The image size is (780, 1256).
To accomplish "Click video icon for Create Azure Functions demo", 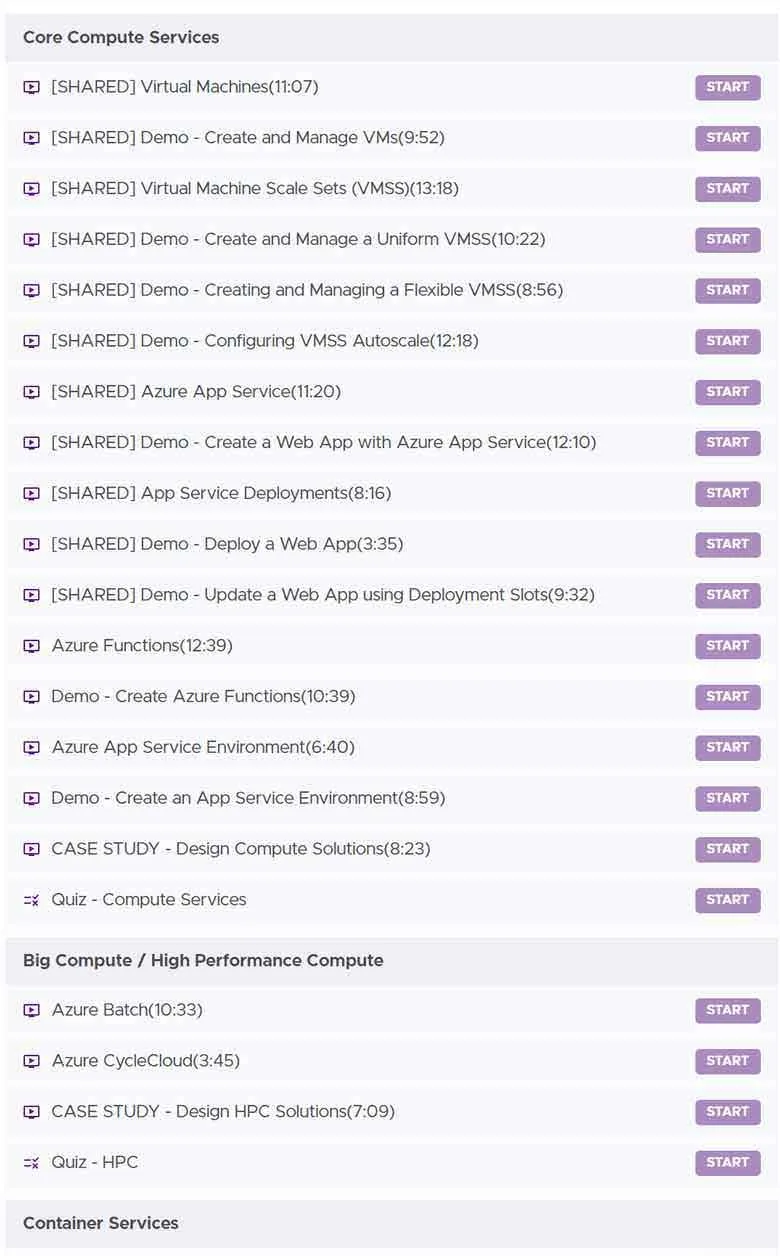I will click(31, 697).
